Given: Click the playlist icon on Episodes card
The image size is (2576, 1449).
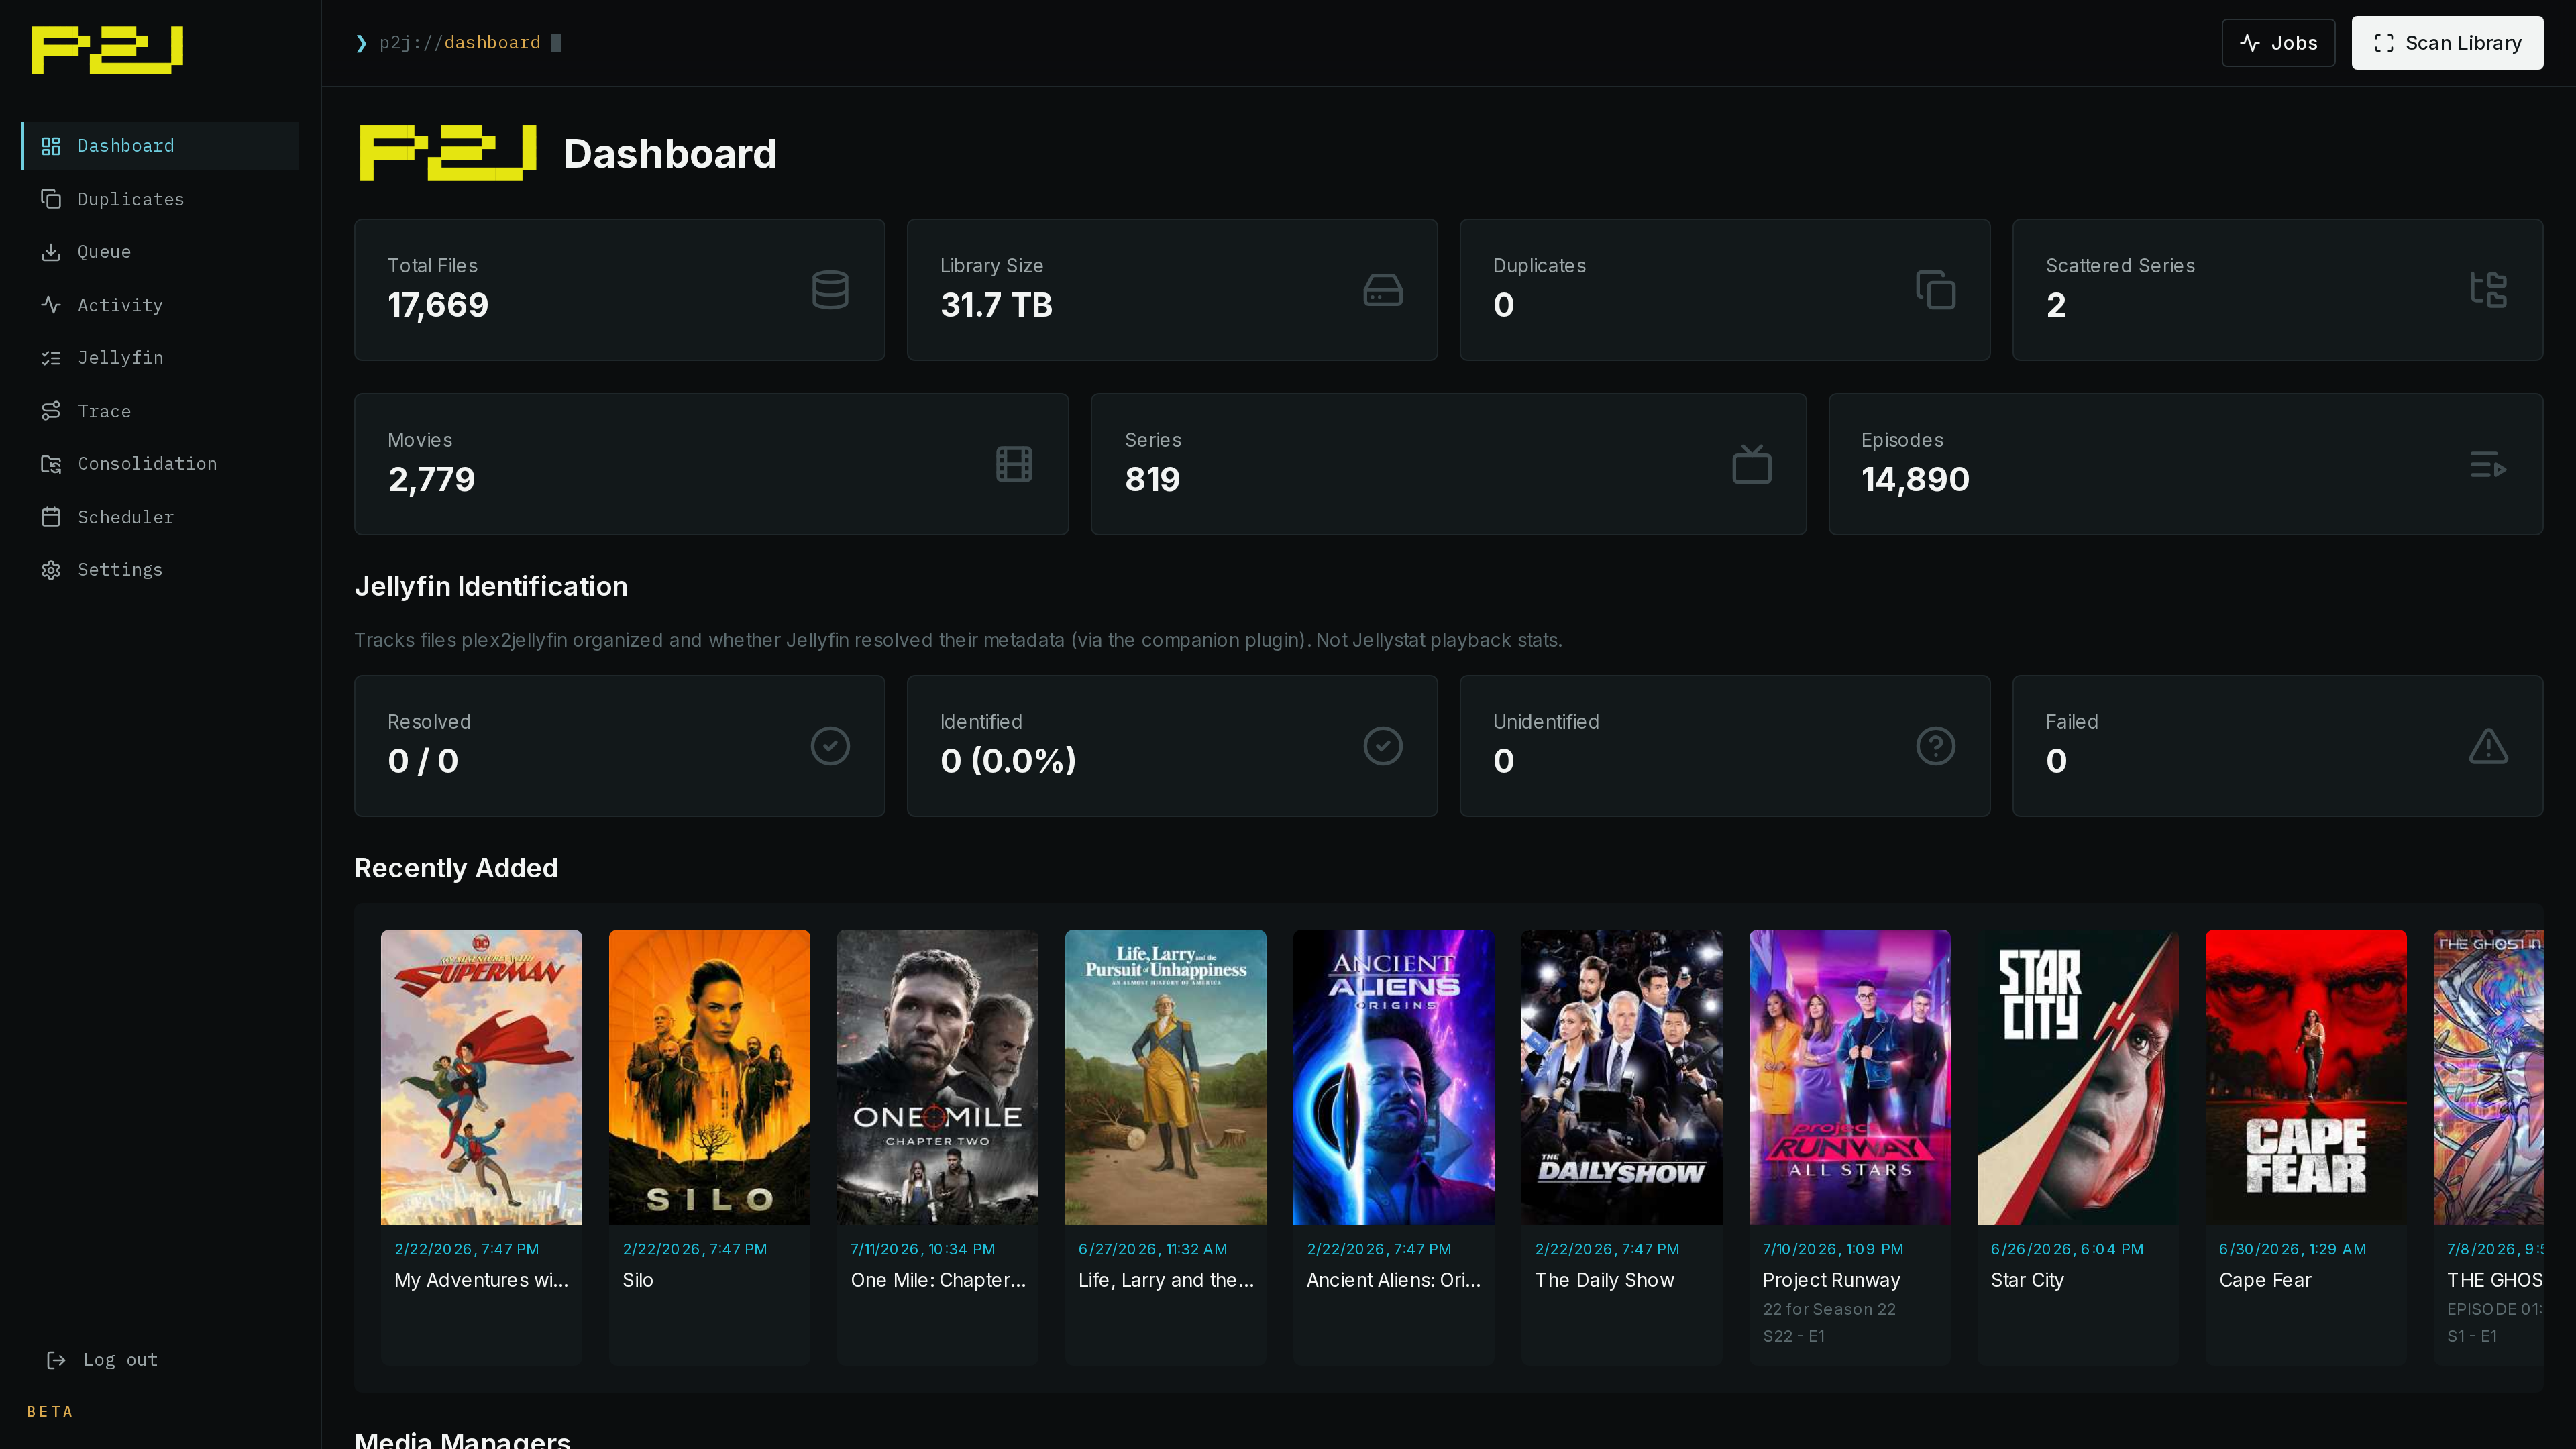Looking at the screenshot, I should point(2488,464).
